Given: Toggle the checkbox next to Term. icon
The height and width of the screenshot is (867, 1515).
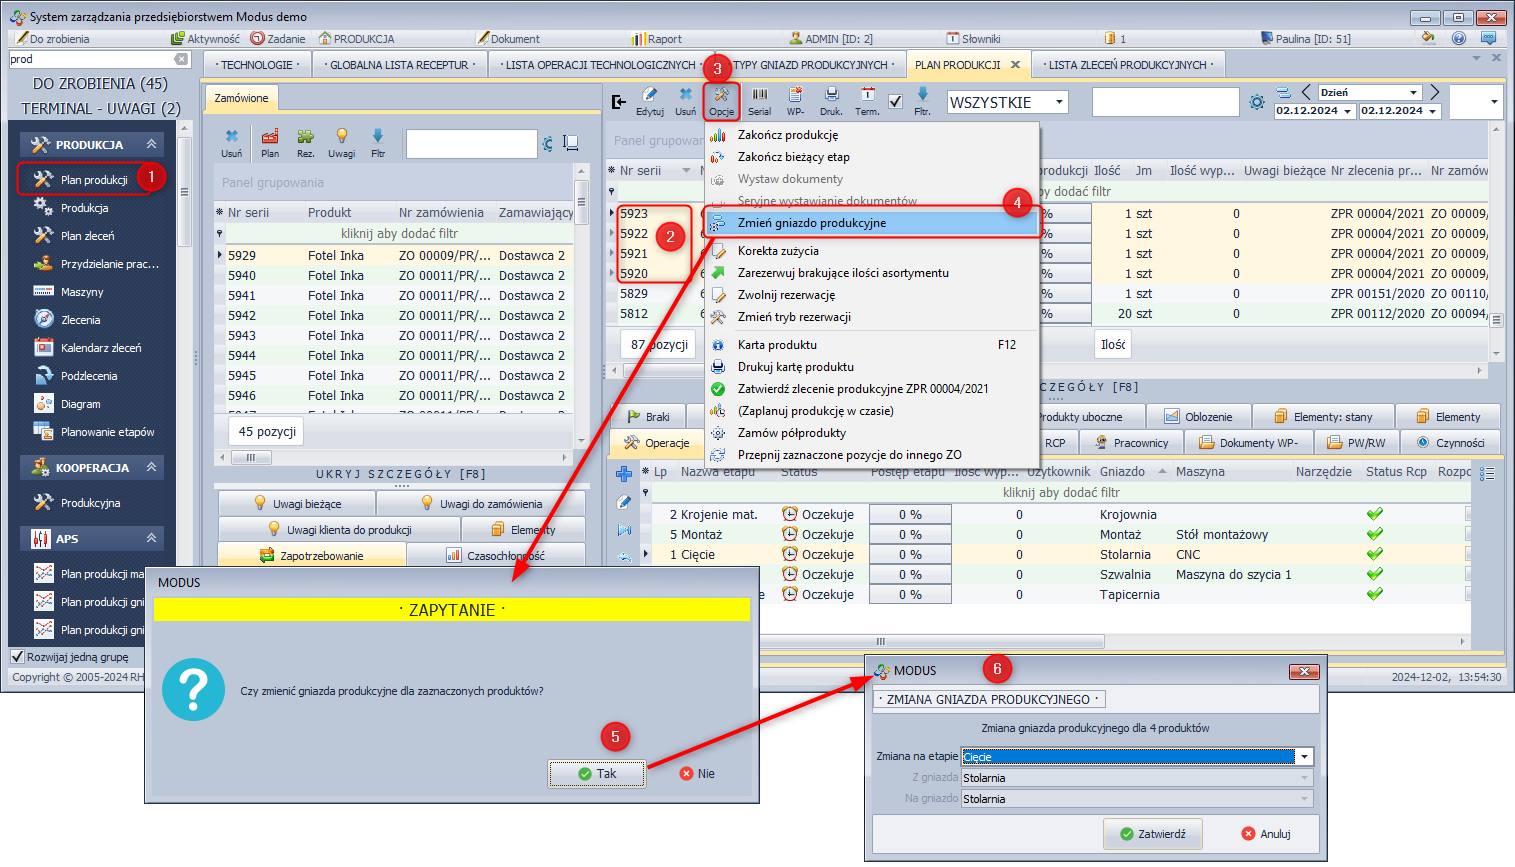Looking at the screenshot, I should 895,101.
